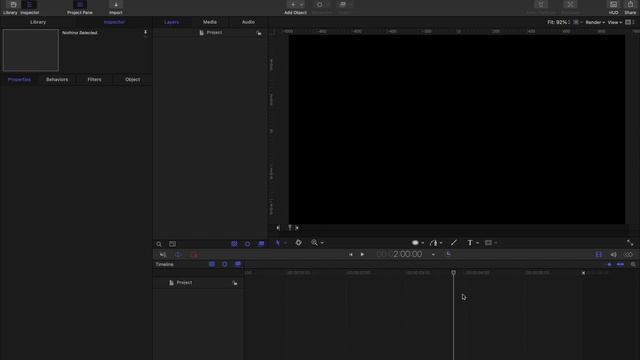
Task: Toggle the behaviors display button in Layers pane
Action: [247, 244]
